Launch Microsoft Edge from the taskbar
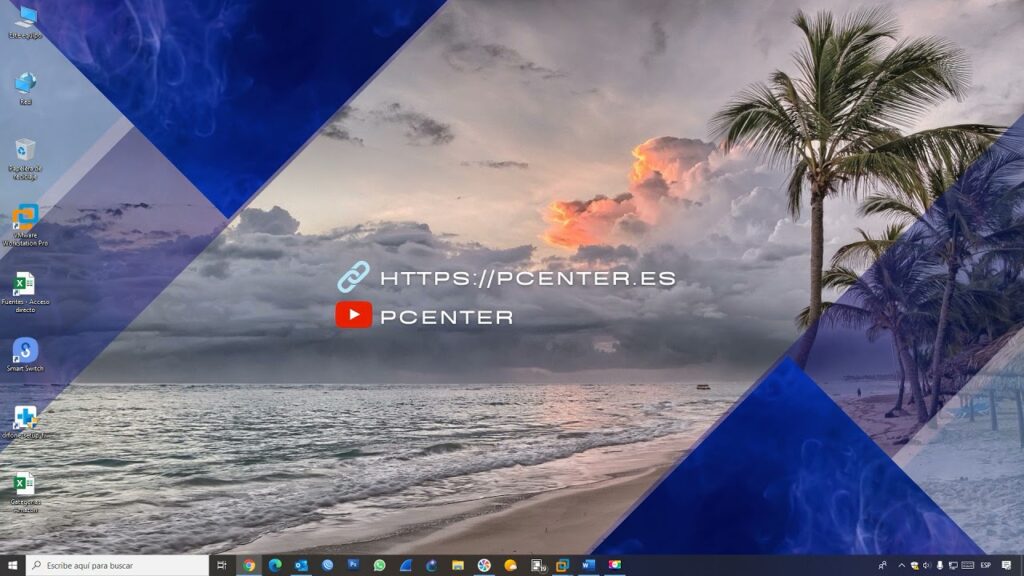The image size is (1024, 576). click(275, 565)
